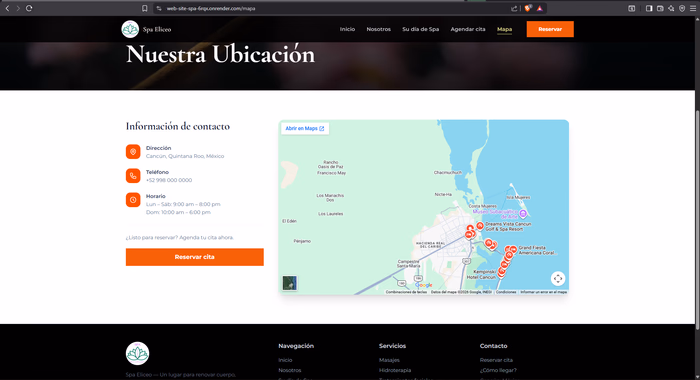
Task: Click the Isla Mujeres label on map
Action: (518, 197)
